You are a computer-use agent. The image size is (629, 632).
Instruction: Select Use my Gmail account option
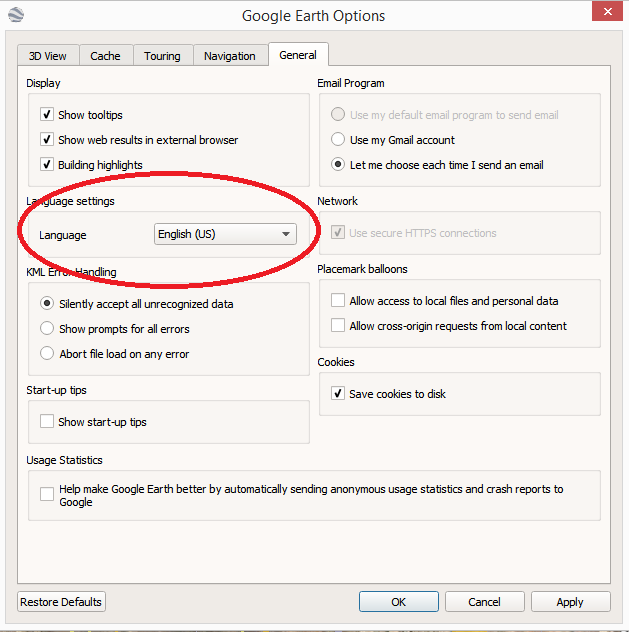coord(338,139)
